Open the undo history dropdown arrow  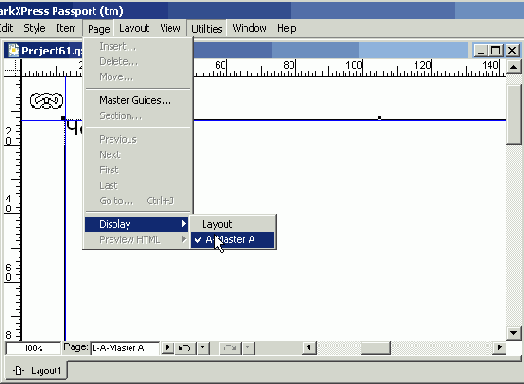[x=203, y=348]
